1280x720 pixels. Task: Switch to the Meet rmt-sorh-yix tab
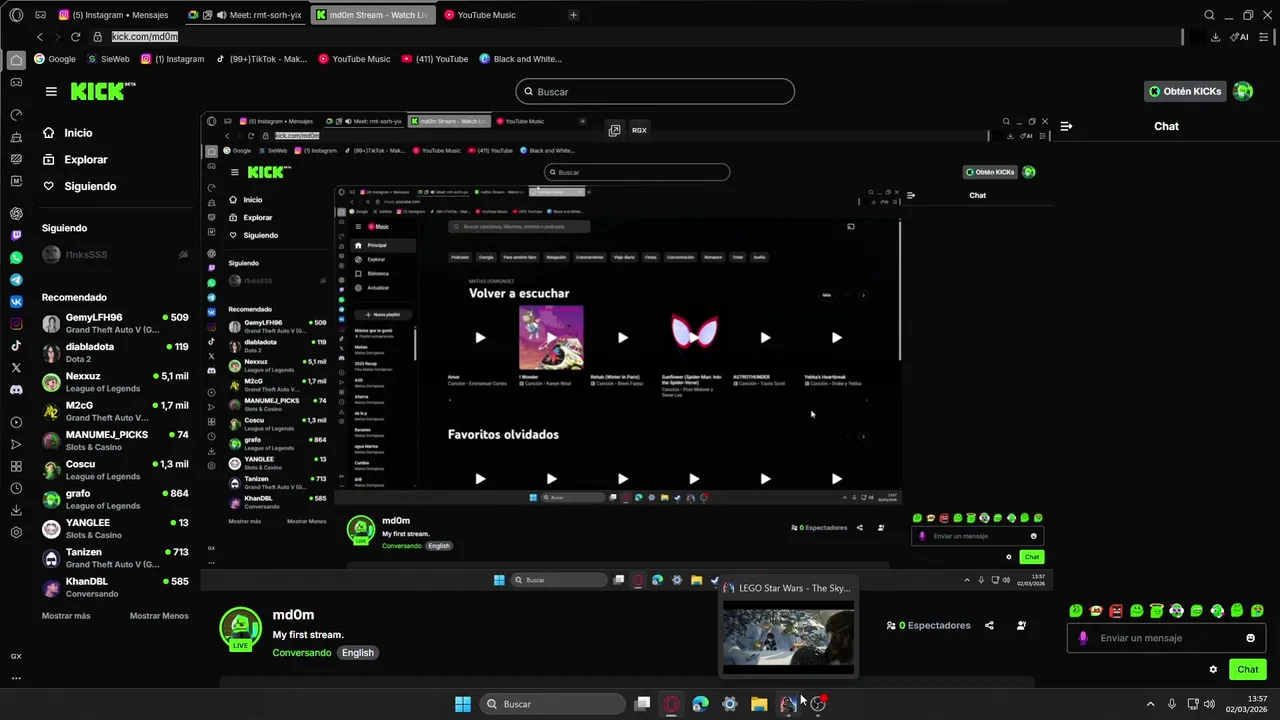247,15
